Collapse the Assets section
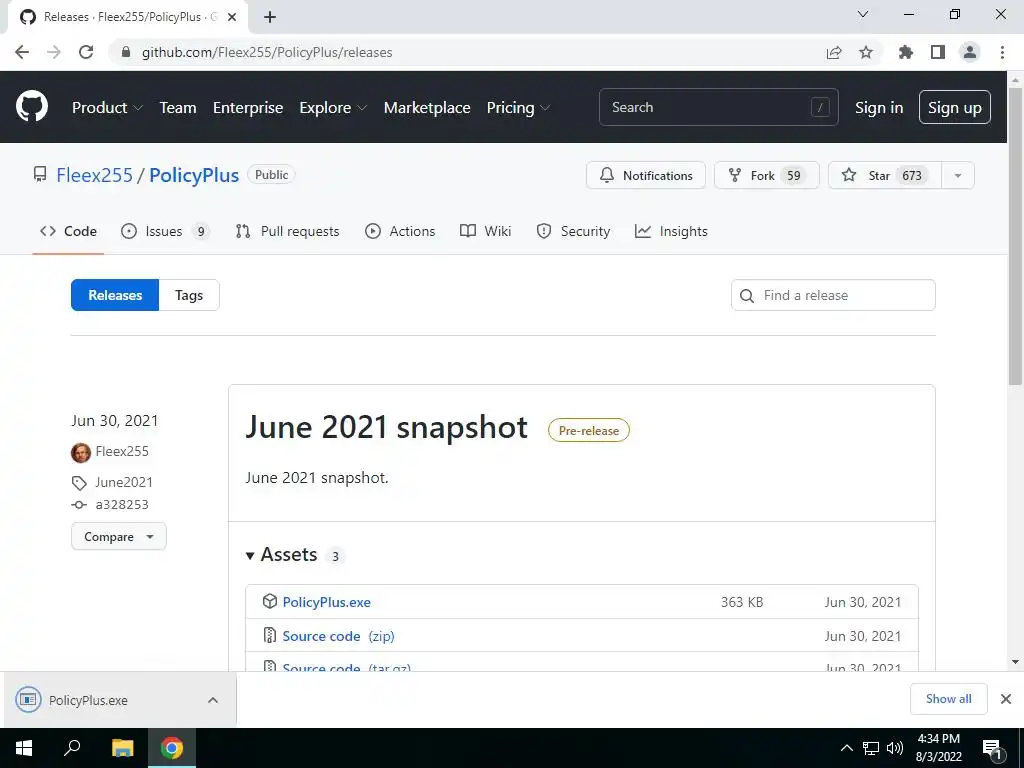This screenshot has height=768, width=1024. 281,555
